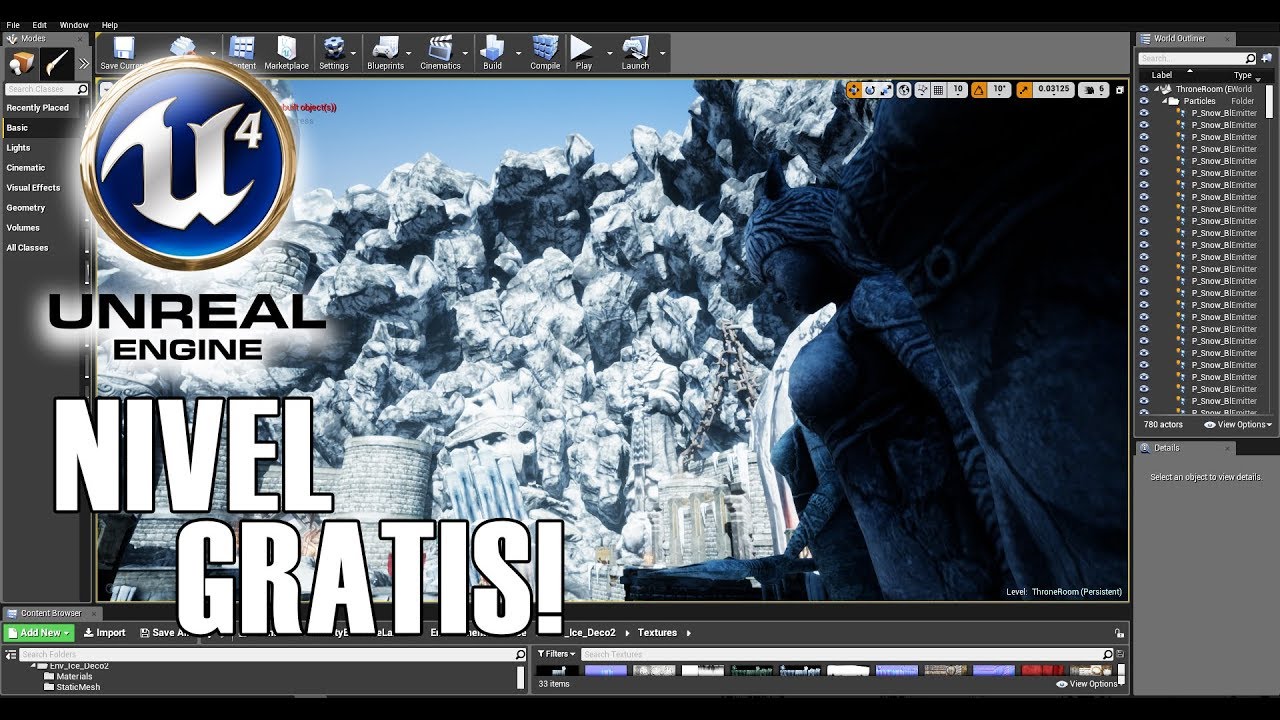This screenshot has width=1280, height=720.
Task: Open the Settings toolbar icon
Action: [x=333, y=53]
